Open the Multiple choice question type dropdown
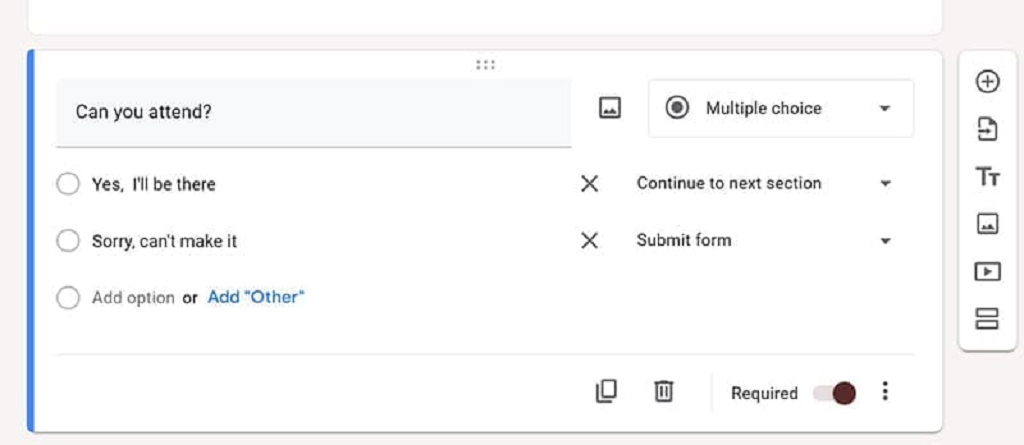The image size is (1024, 445). 780,109
